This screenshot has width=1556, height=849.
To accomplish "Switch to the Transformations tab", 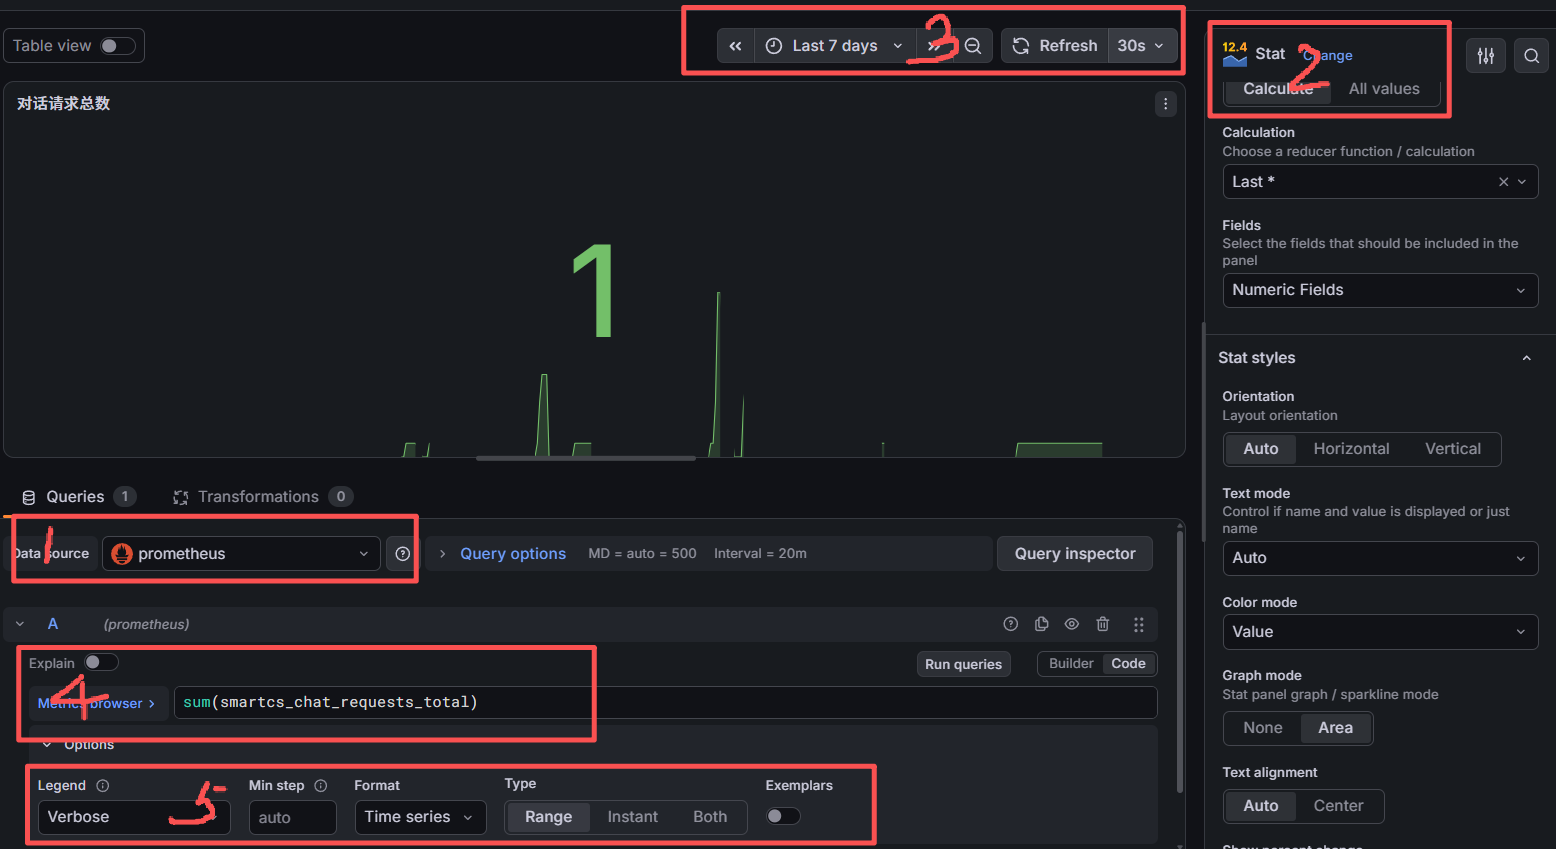I will tap(262, 497).
